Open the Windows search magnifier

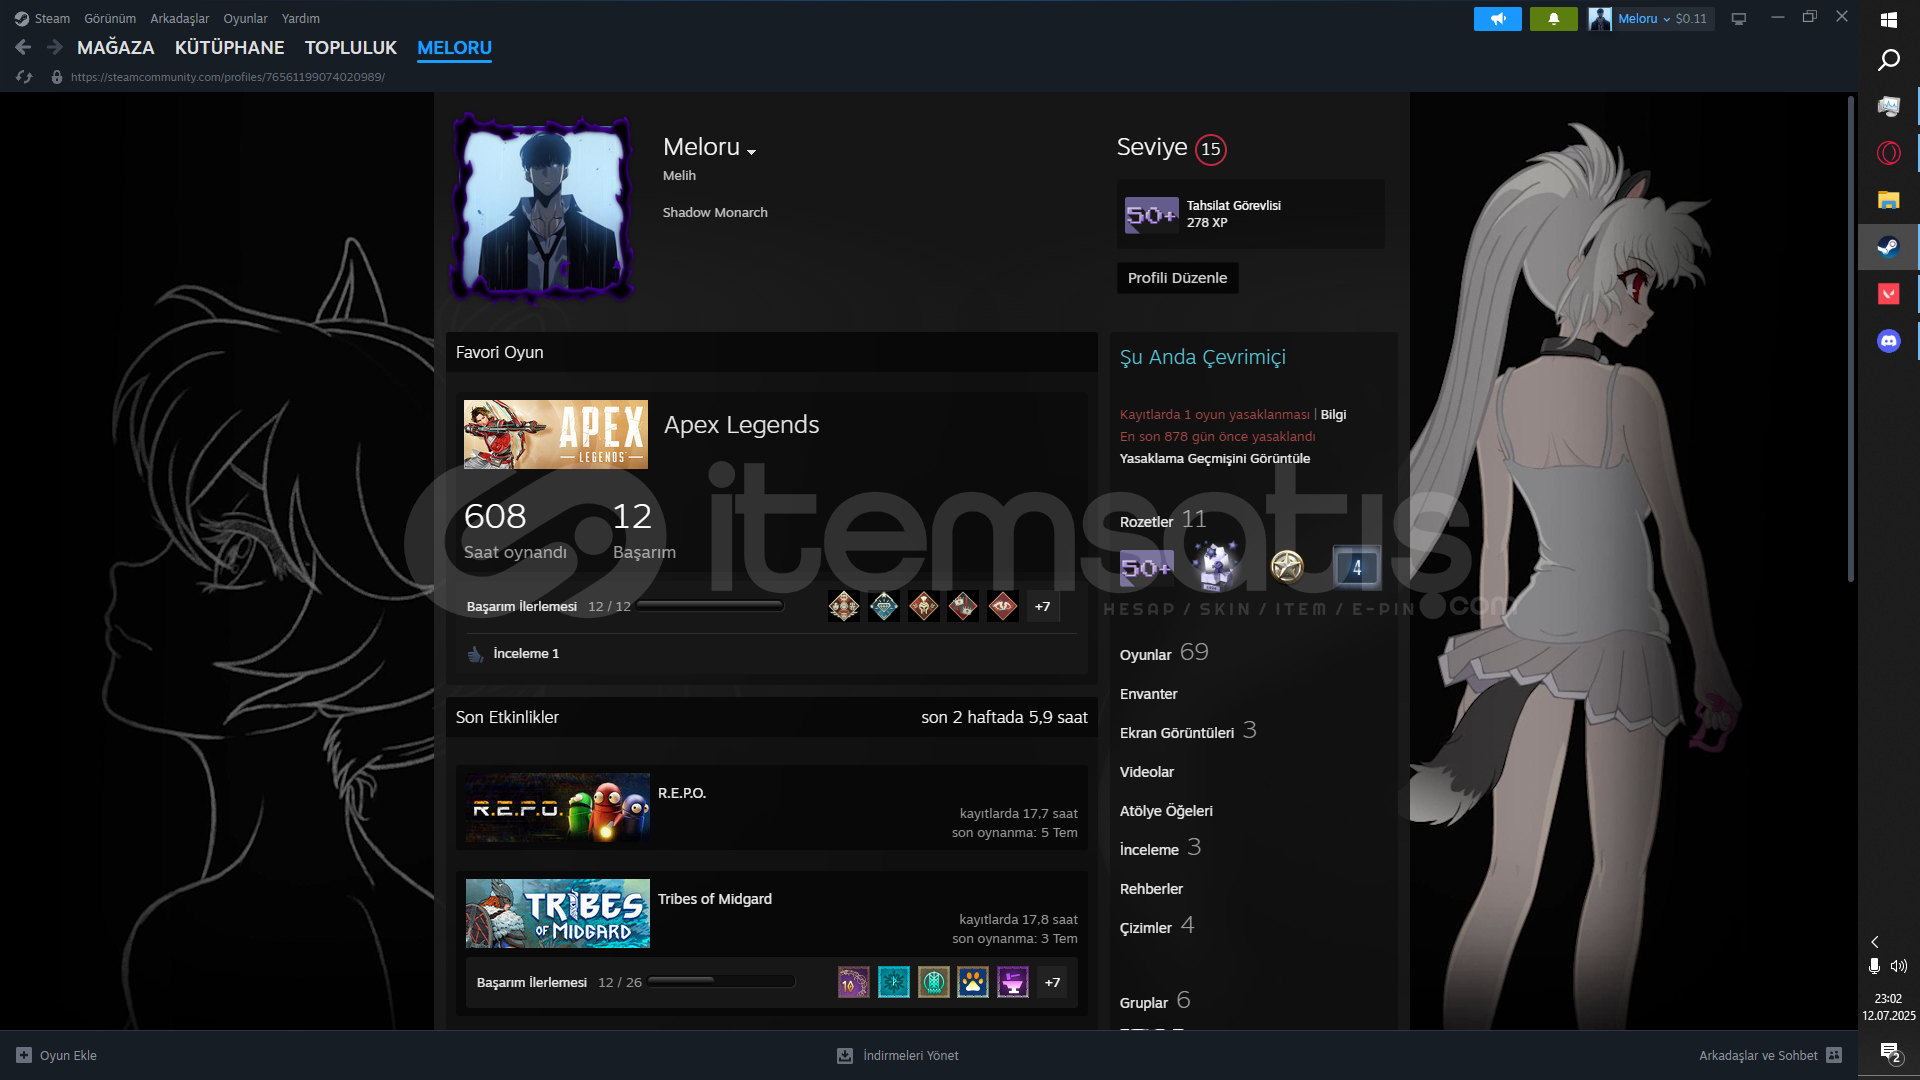click(x=1889, y=61)
